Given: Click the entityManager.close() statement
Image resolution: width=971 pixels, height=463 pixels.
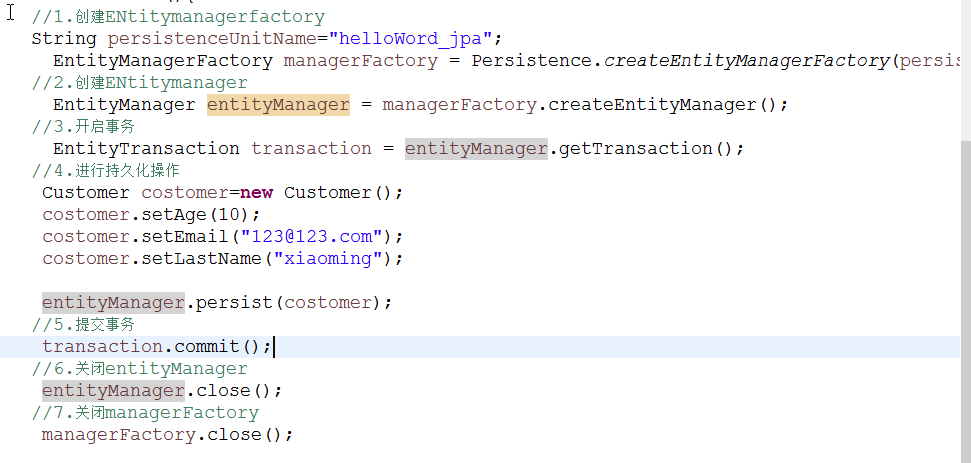Looking at the screenshot, I should click(162, 391).
